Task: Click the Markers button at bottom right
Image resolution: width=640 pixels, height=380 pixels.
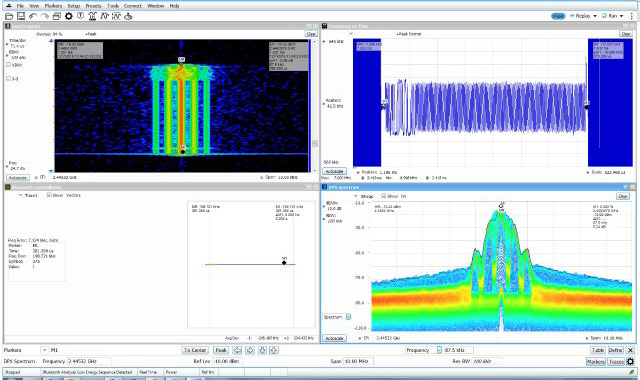Action: point(596,362)
